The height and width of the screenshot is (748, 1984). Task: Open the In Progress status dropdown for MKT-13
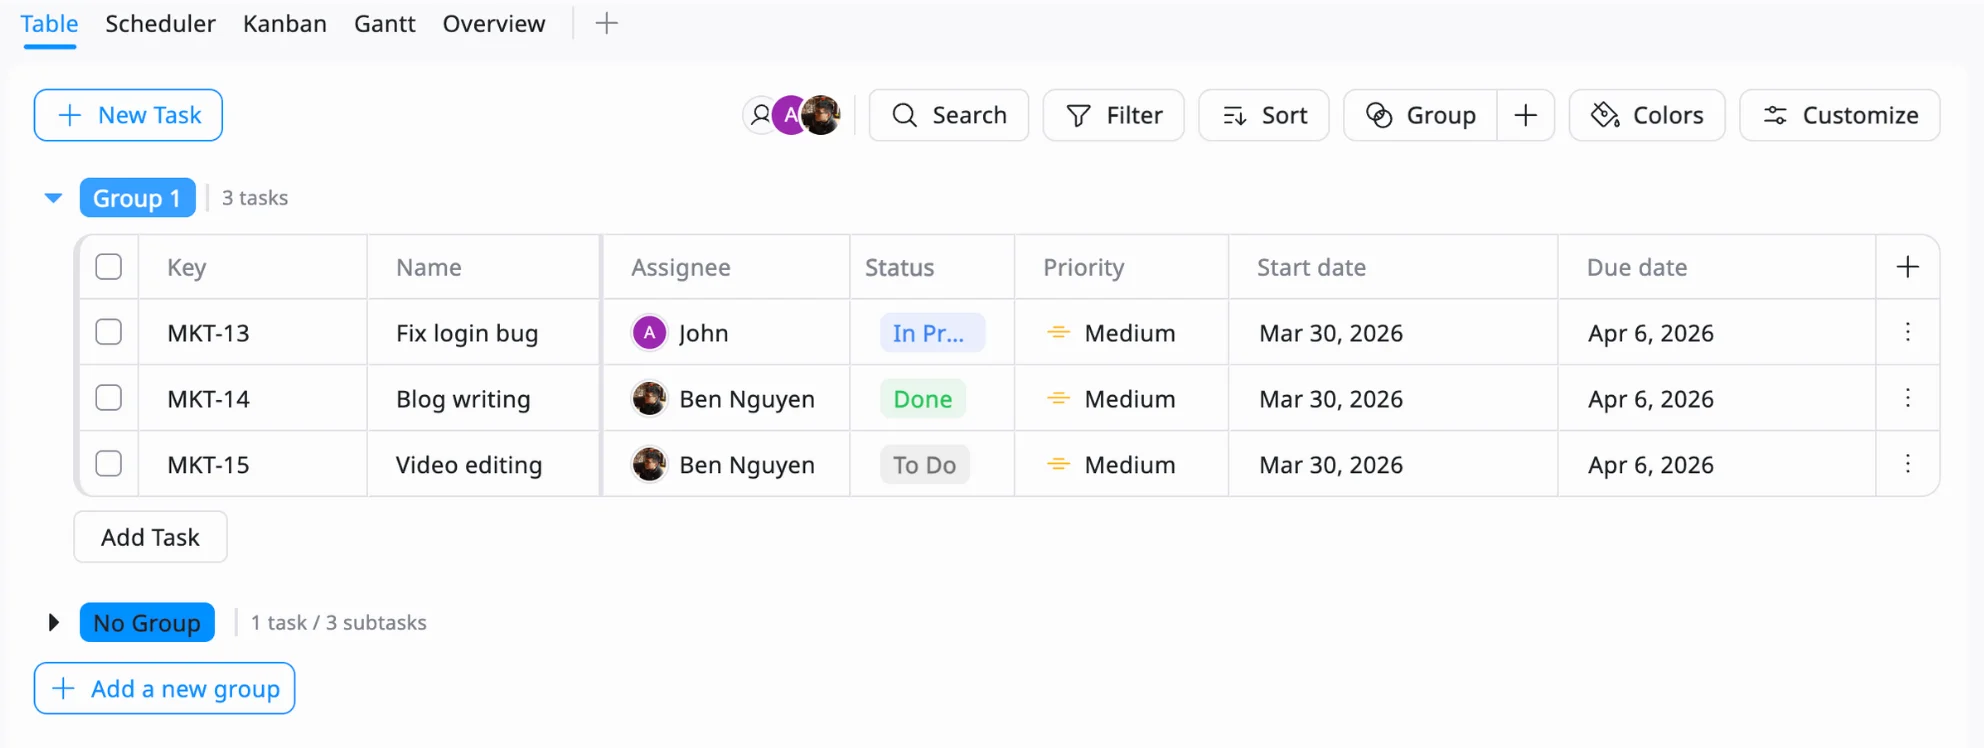tap(930, 333)
